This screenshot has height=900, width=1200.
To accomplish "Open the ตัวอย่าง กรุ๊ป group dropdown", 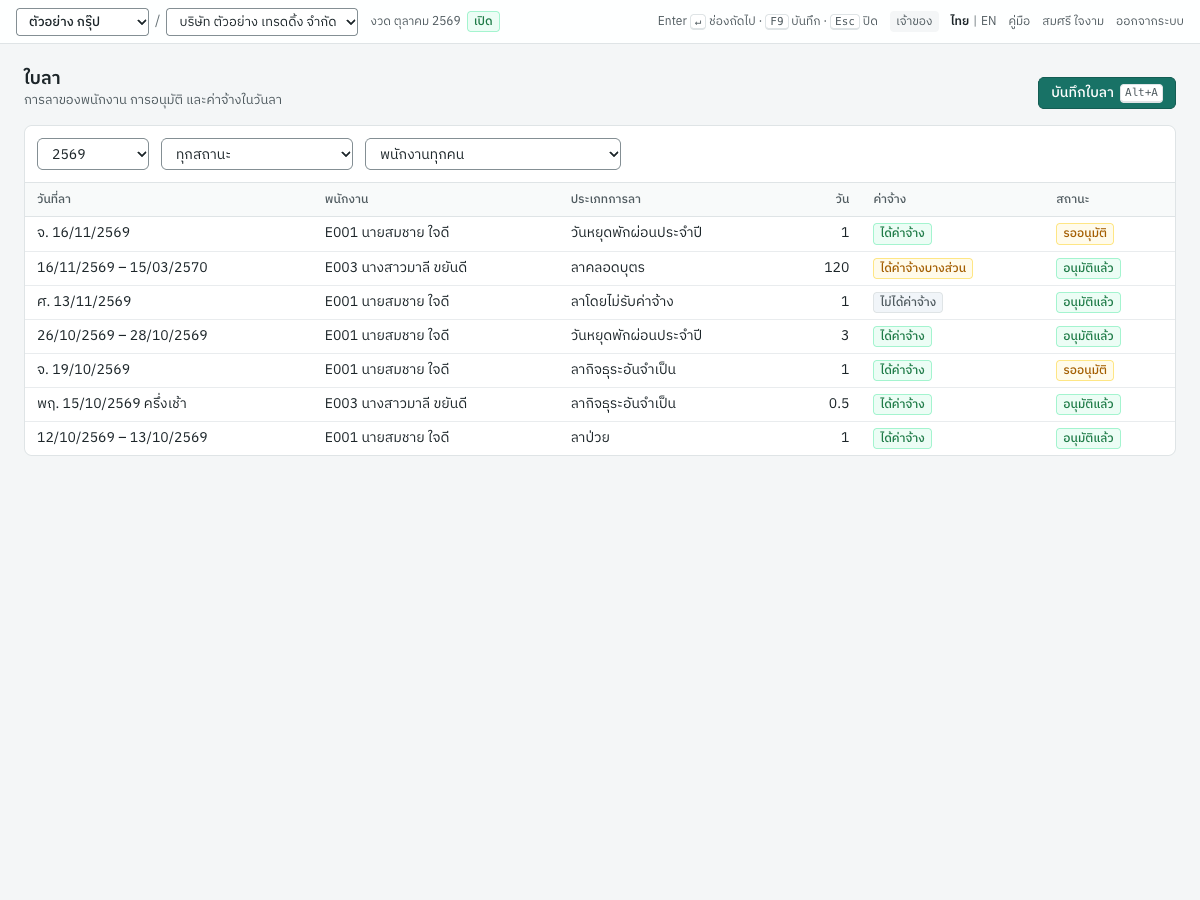I will (82, 22).
